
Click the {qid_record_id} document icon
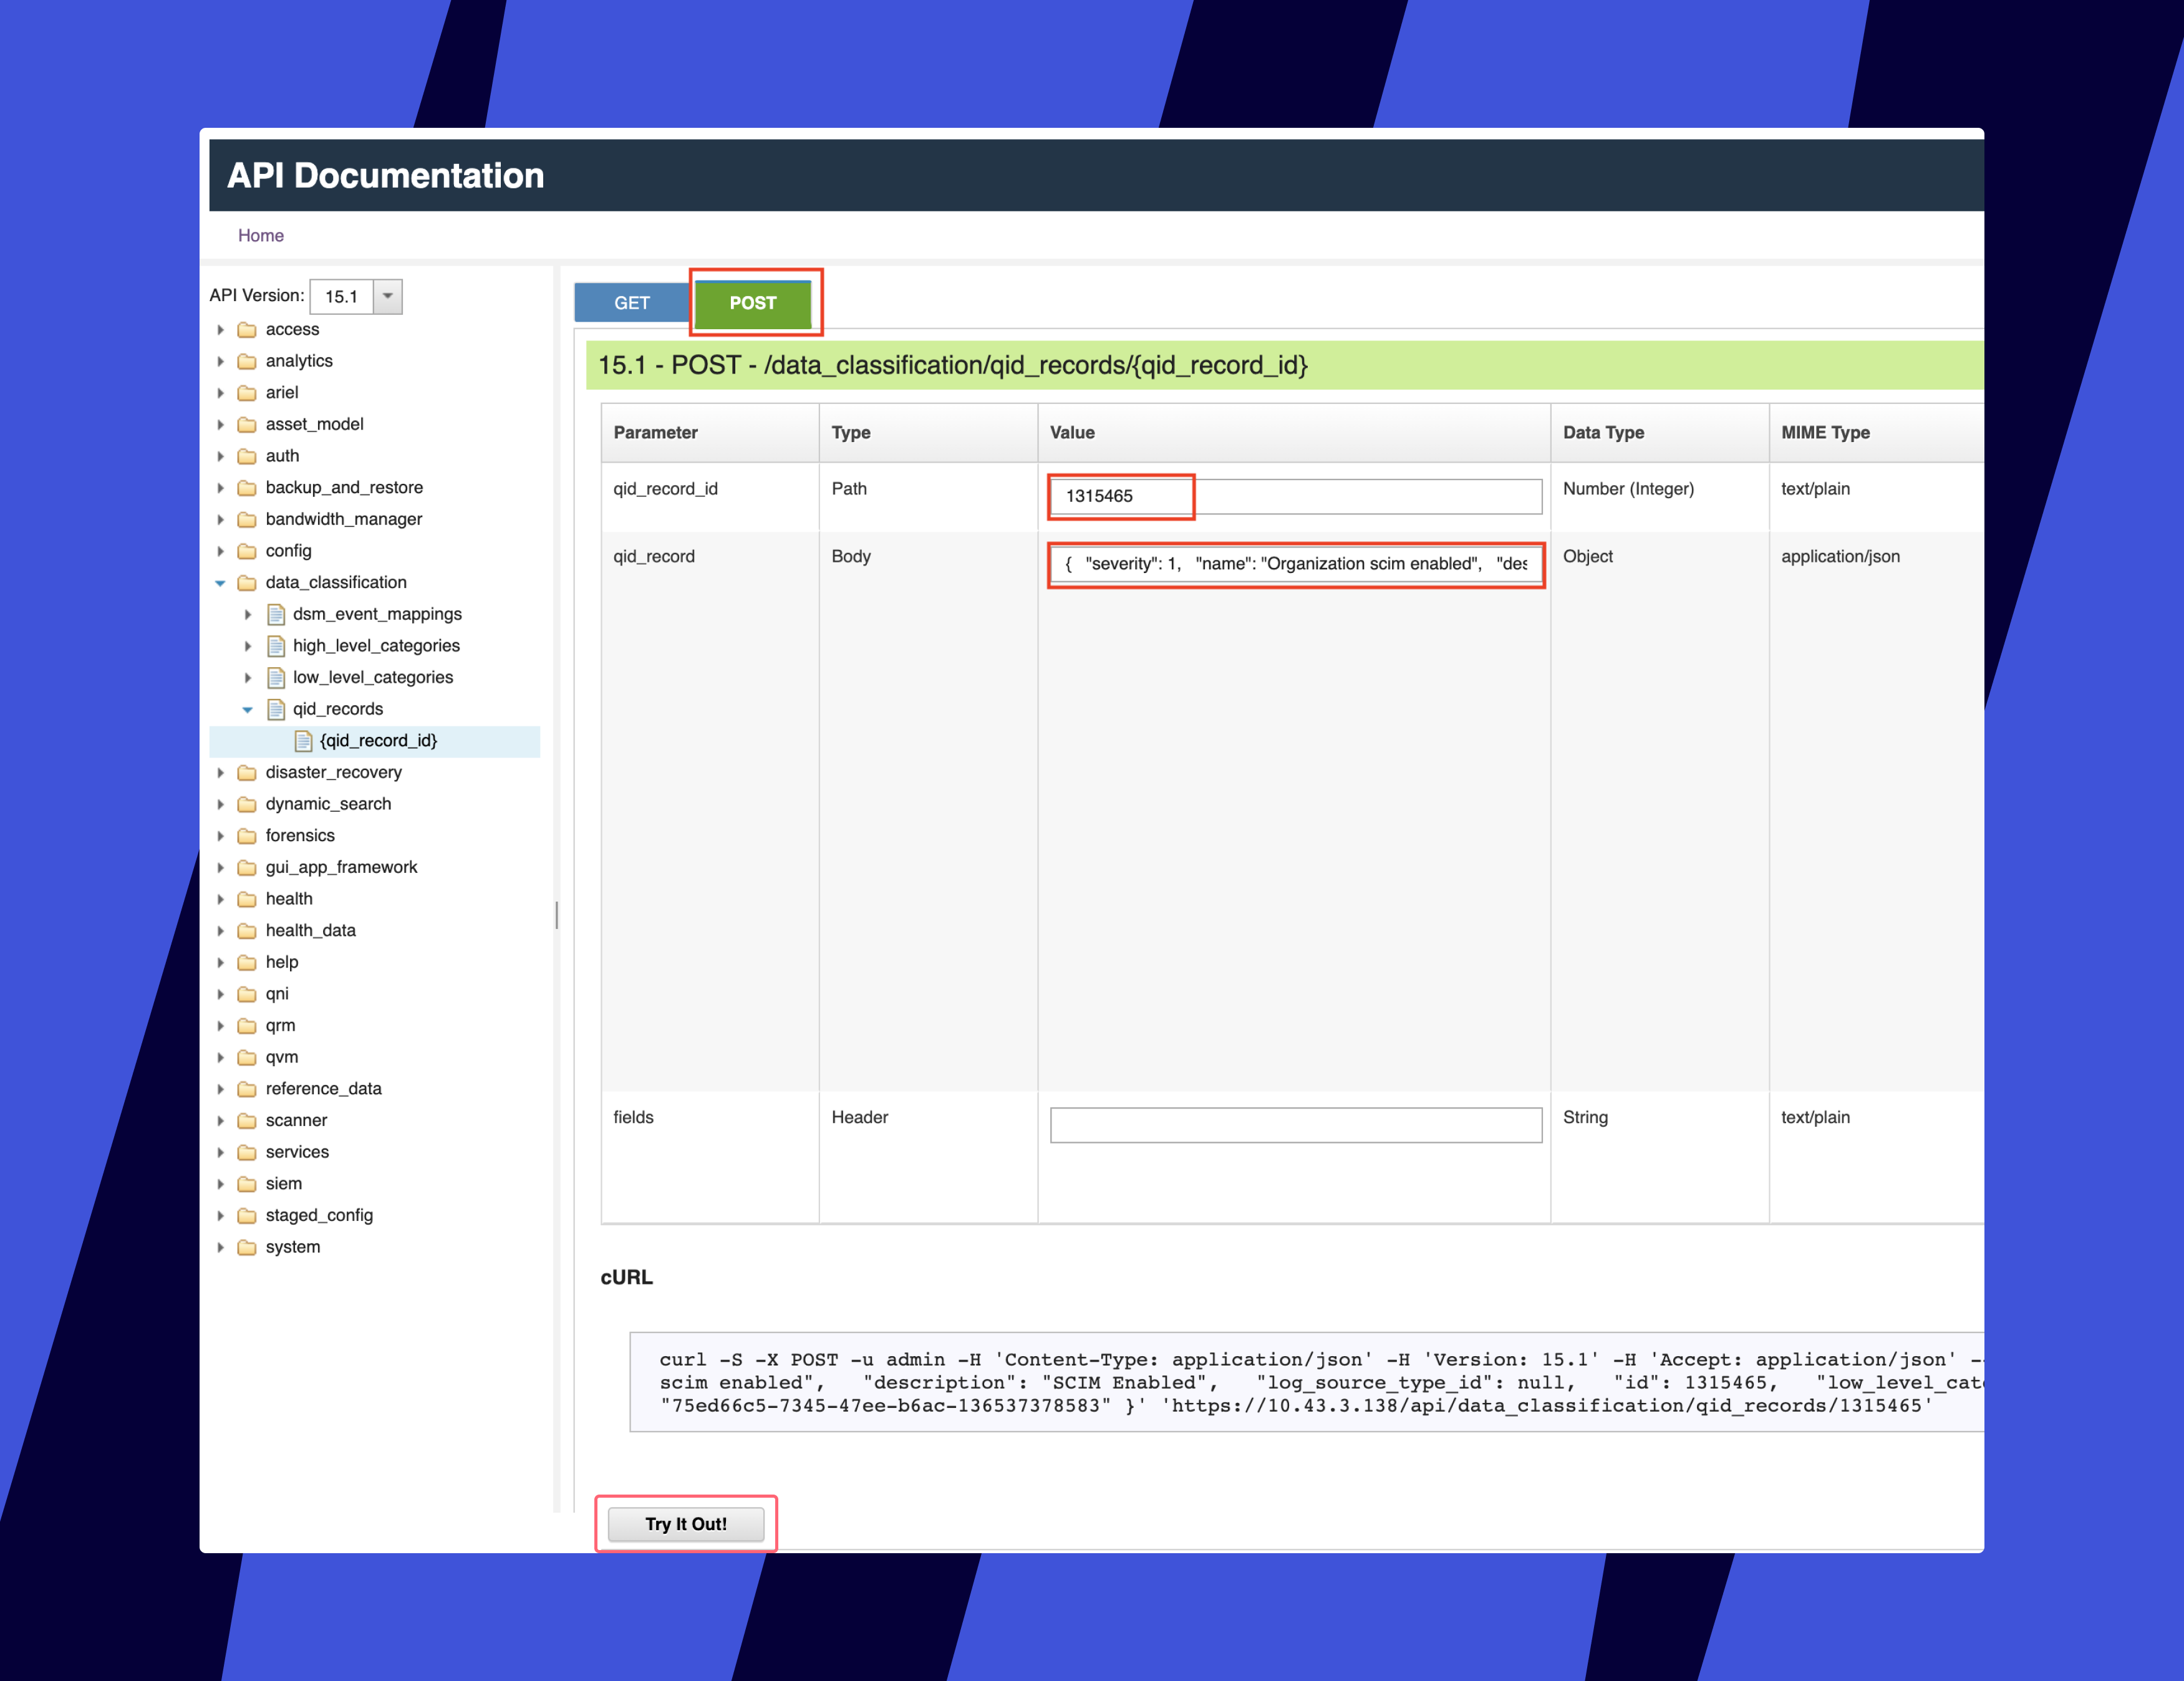[x=304, y=741]
